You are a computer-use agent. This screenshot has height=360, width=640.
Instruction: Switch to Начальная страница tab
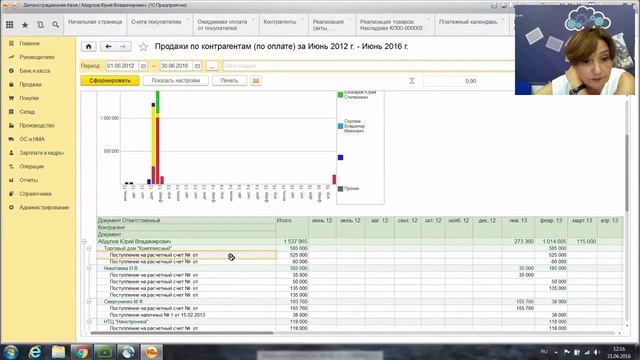pyautogui.click(x=95, y=24)
